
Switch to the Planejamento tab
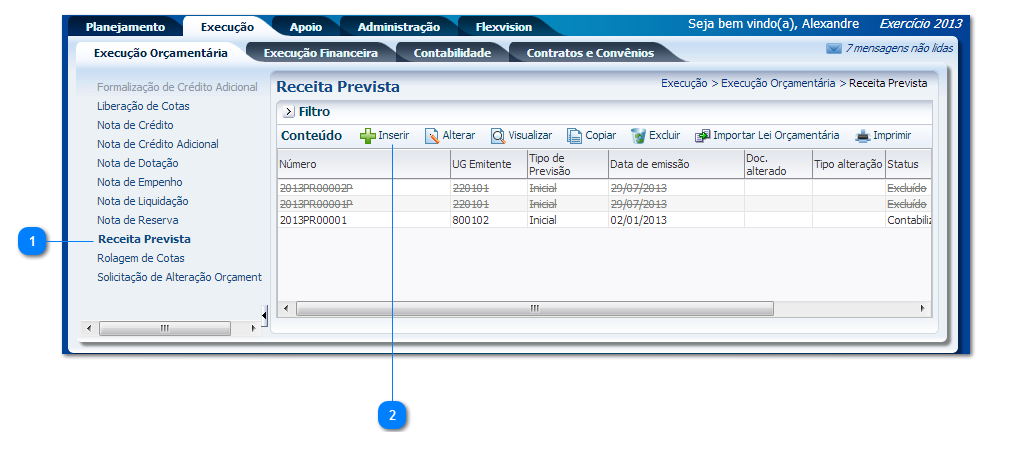coord(125,27)
